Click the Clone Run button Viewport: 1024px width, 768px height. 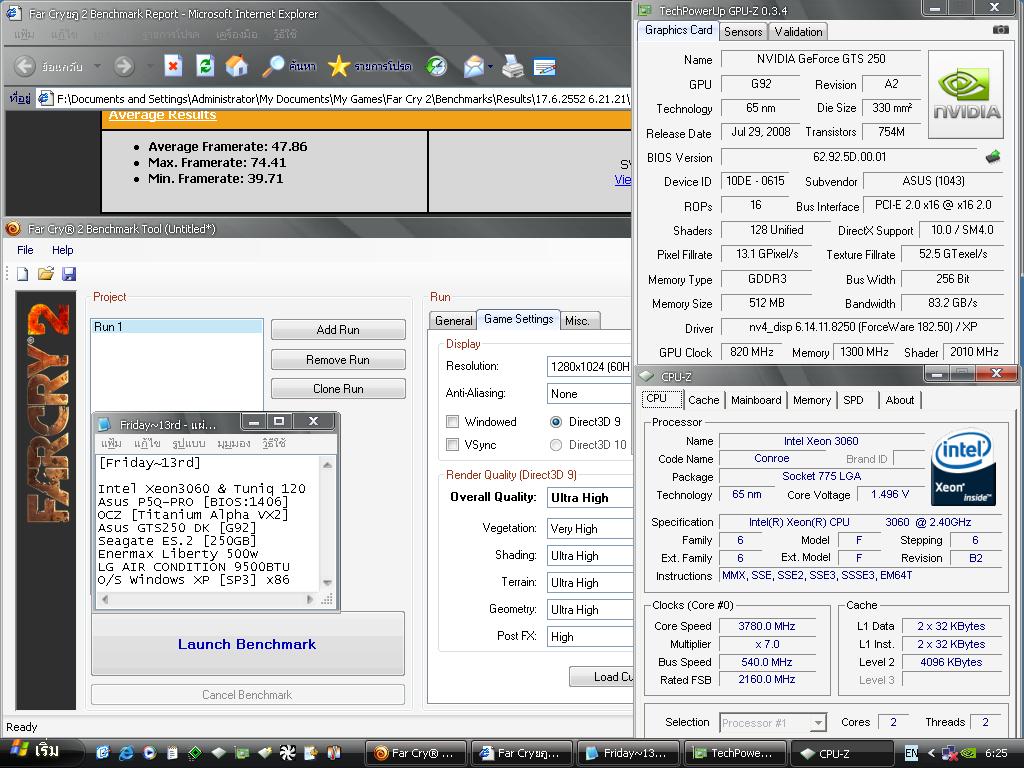tap(338, 389)
